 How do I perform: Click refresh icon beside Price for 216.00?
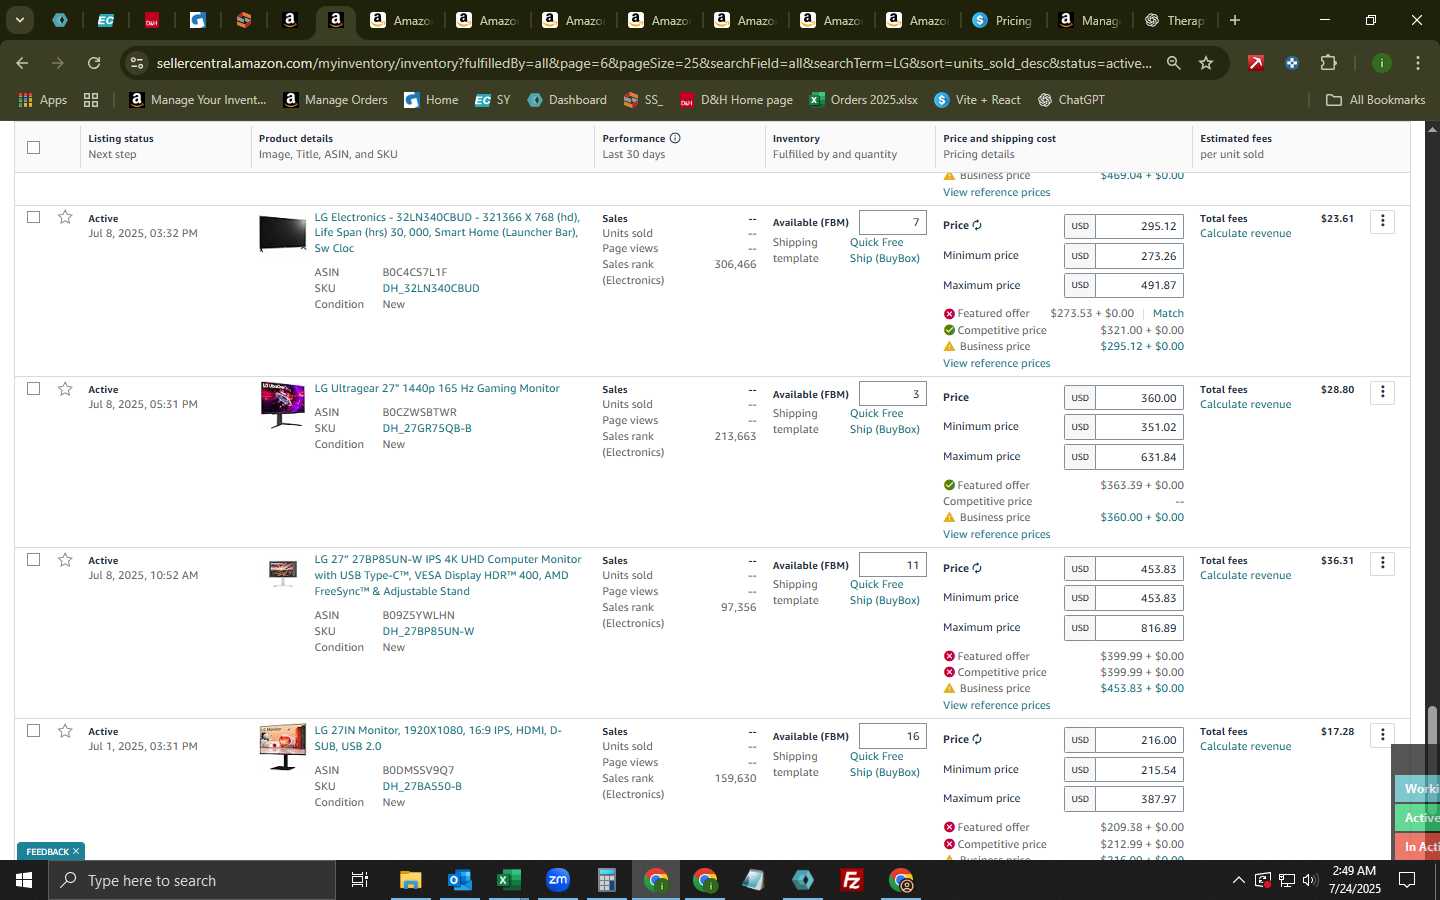click(x=977, y=739)
